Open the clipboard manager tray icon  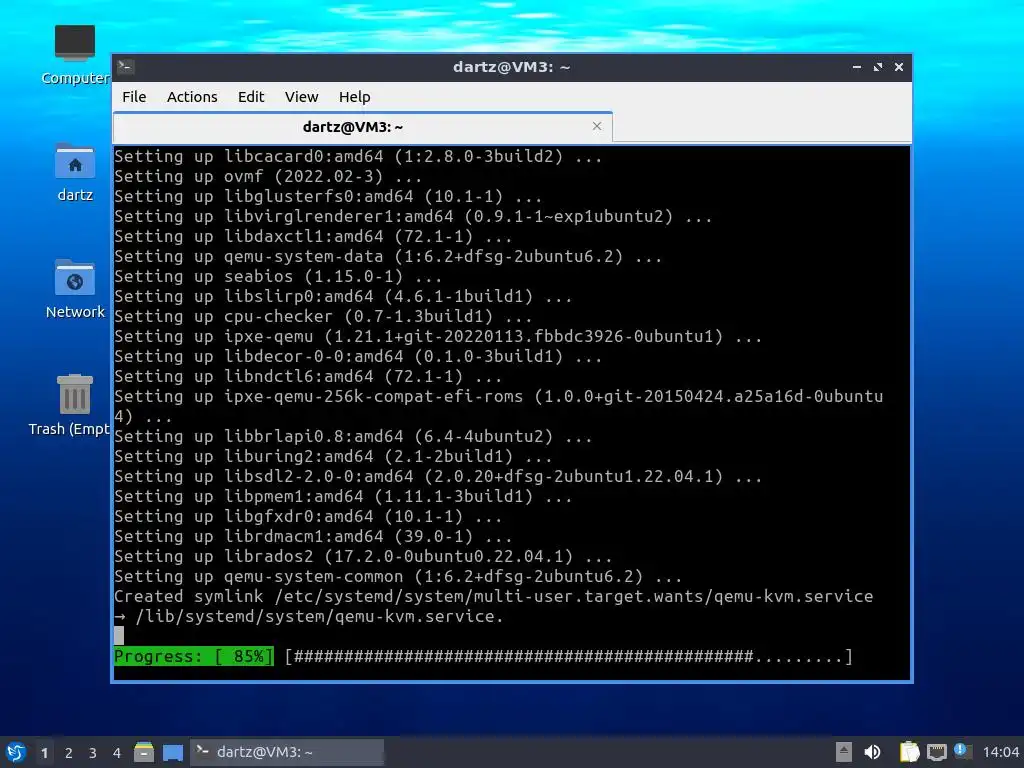909,752
